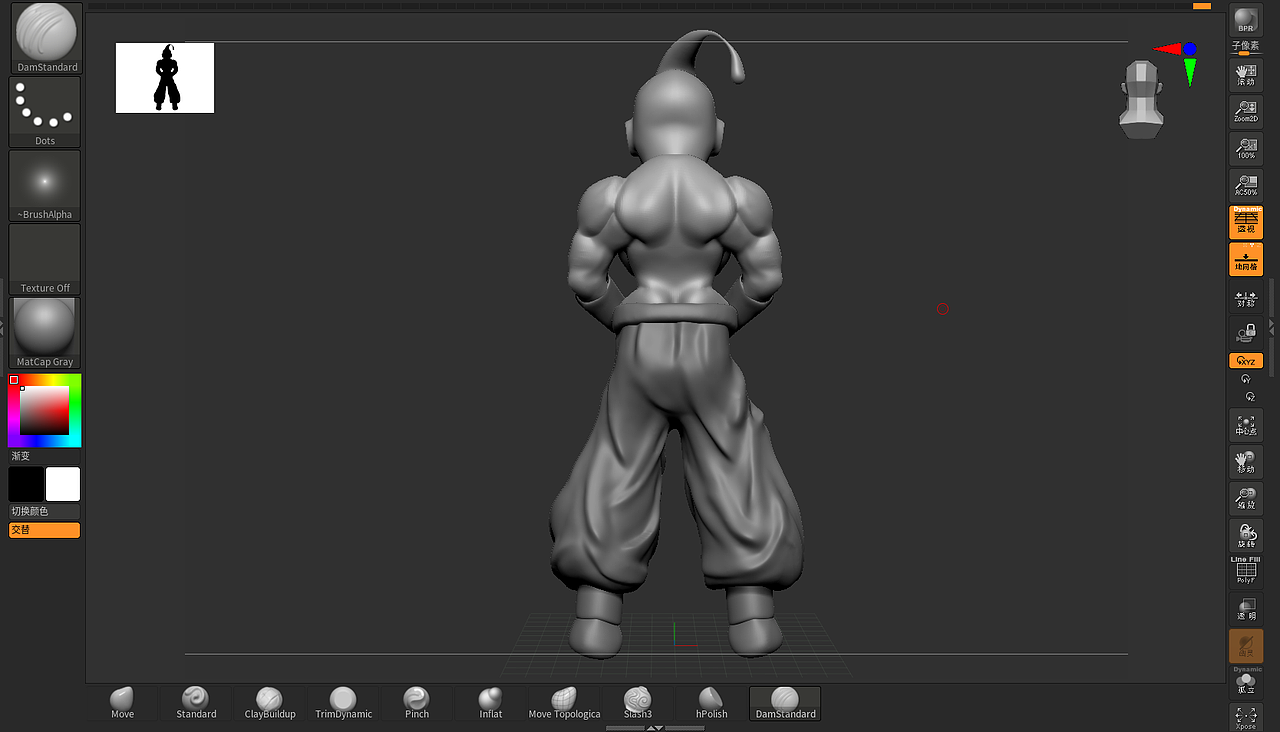Toggle the 地网格 floor grid button

(1245, 259)
